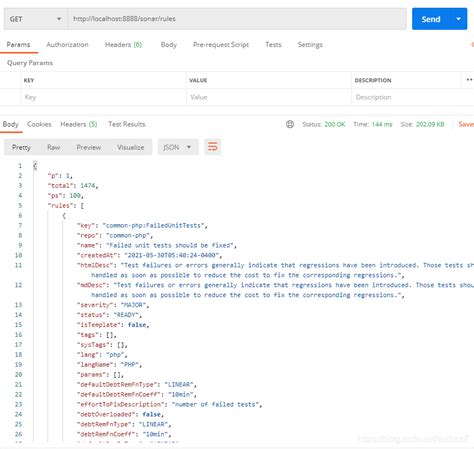Open the JSON format dropdown
Viewport: 474px width, 449px height.
(x=178, y=147)
